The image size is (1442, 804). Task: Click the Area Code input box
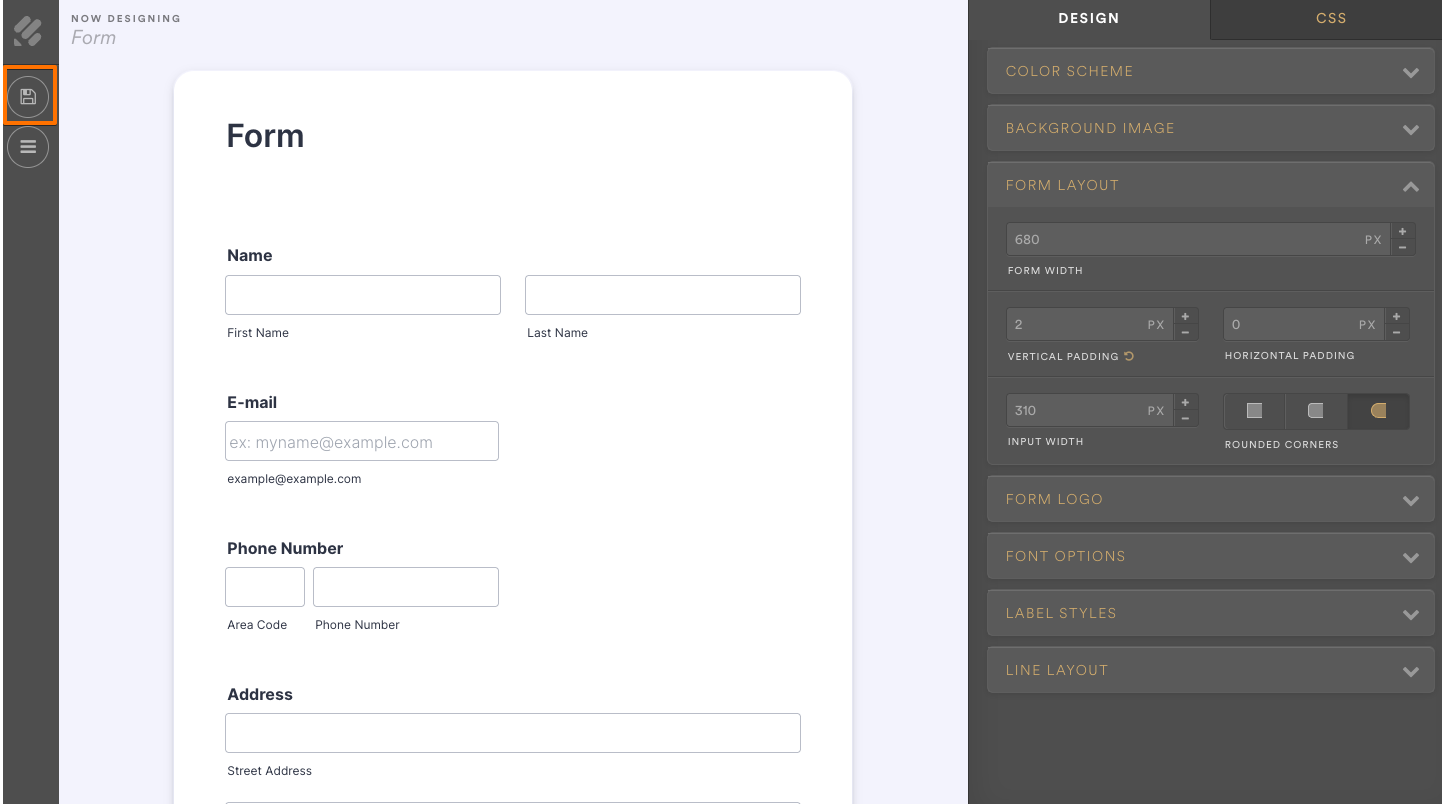[x=265, y=587]
